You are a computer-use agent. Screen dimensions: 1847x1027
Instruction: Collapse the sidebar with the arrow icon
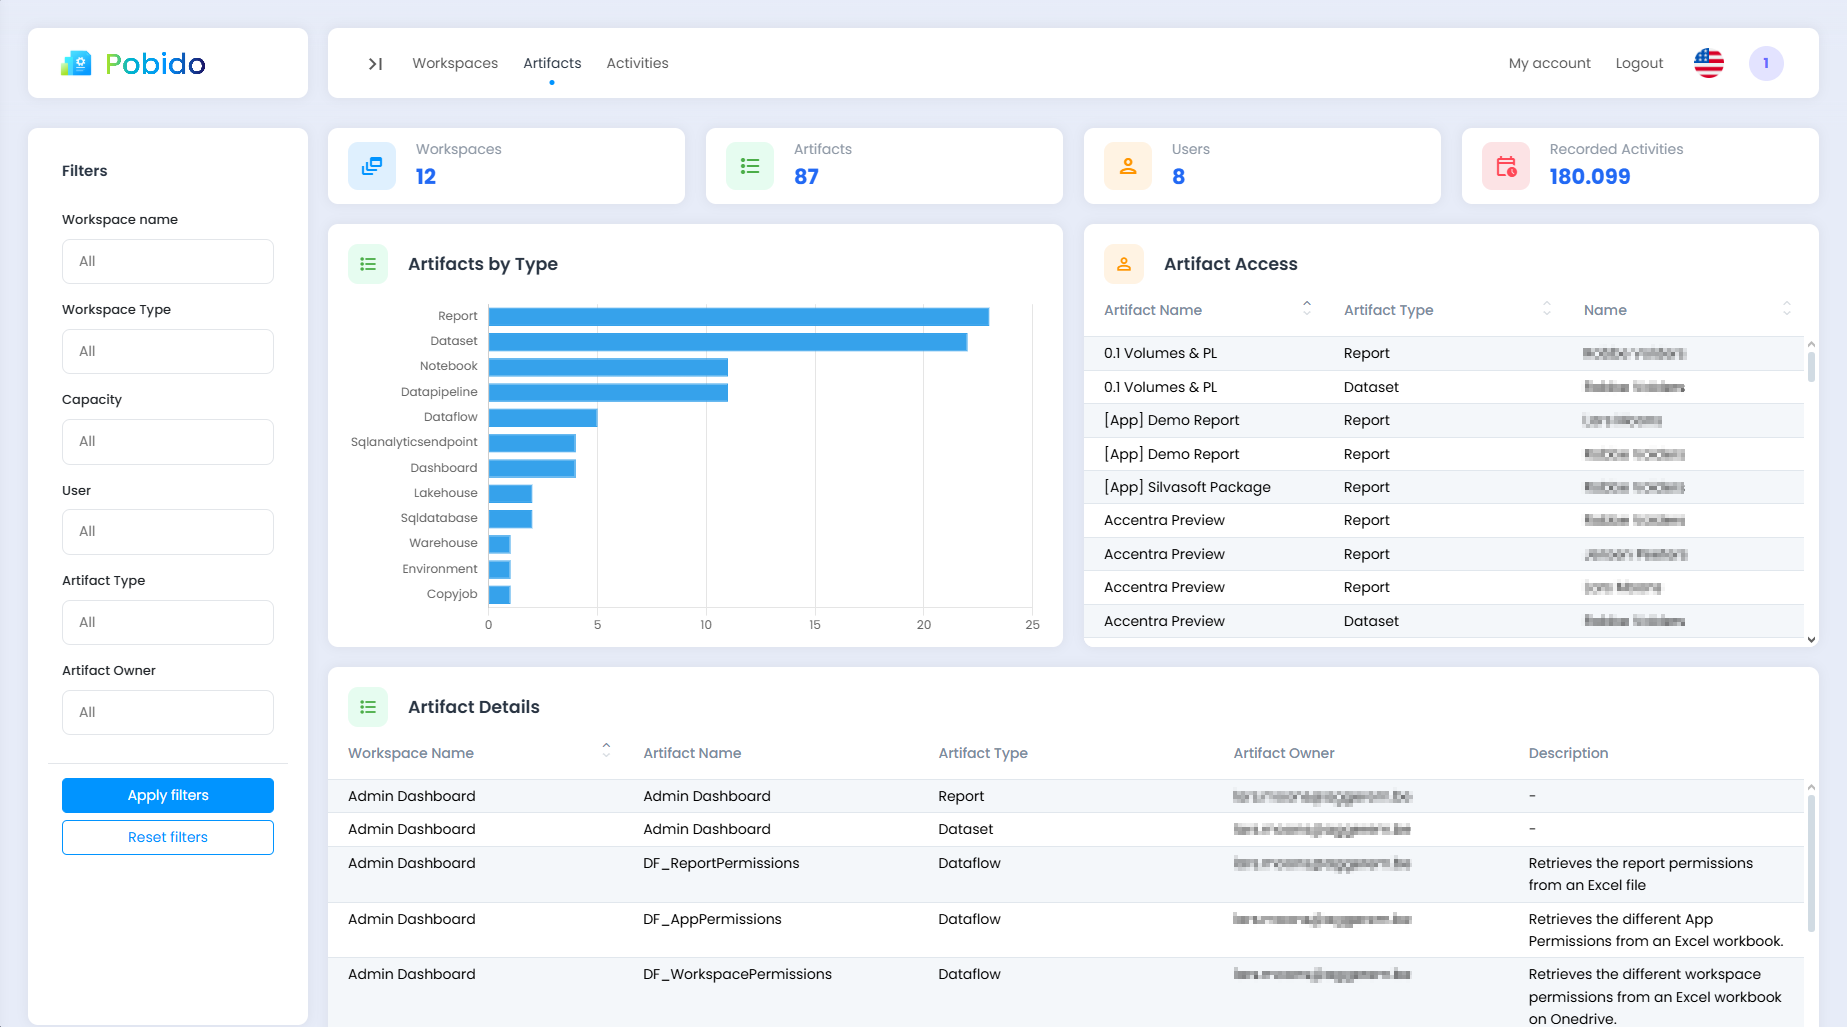(375, 64)
